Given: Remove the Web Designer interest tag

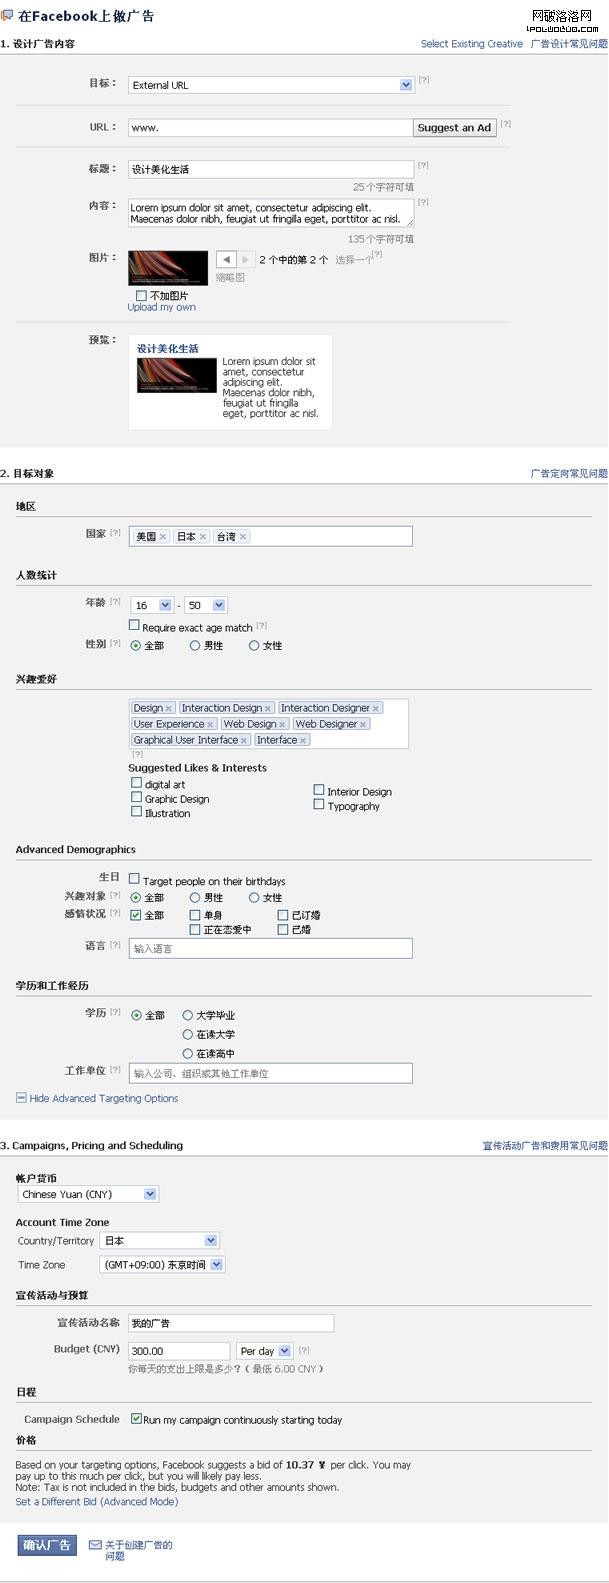Looking at the screenshot, I should pos(363,725).
